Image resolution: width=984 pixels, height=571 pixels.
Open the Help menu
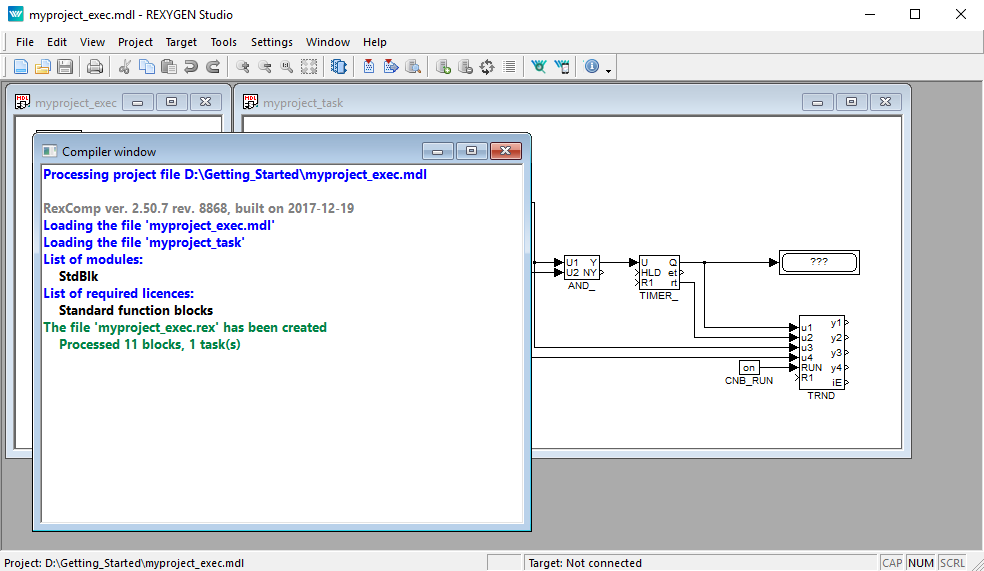375,42
